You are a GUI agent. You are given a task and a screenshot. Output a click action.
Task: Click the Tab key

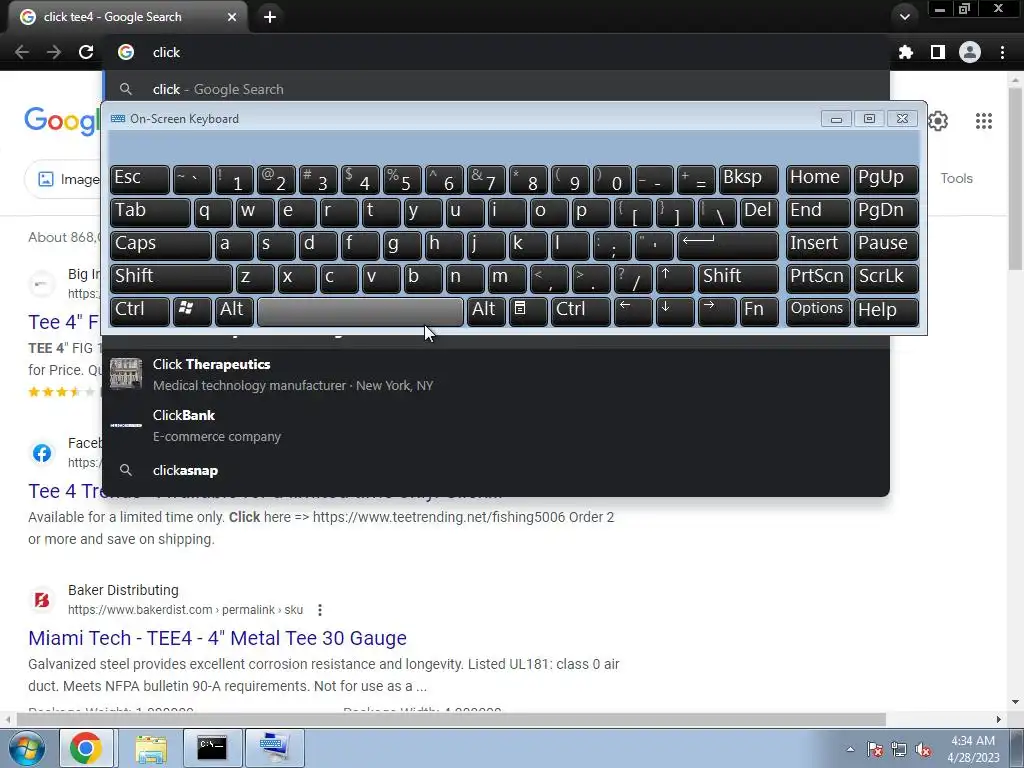point(150,212)
